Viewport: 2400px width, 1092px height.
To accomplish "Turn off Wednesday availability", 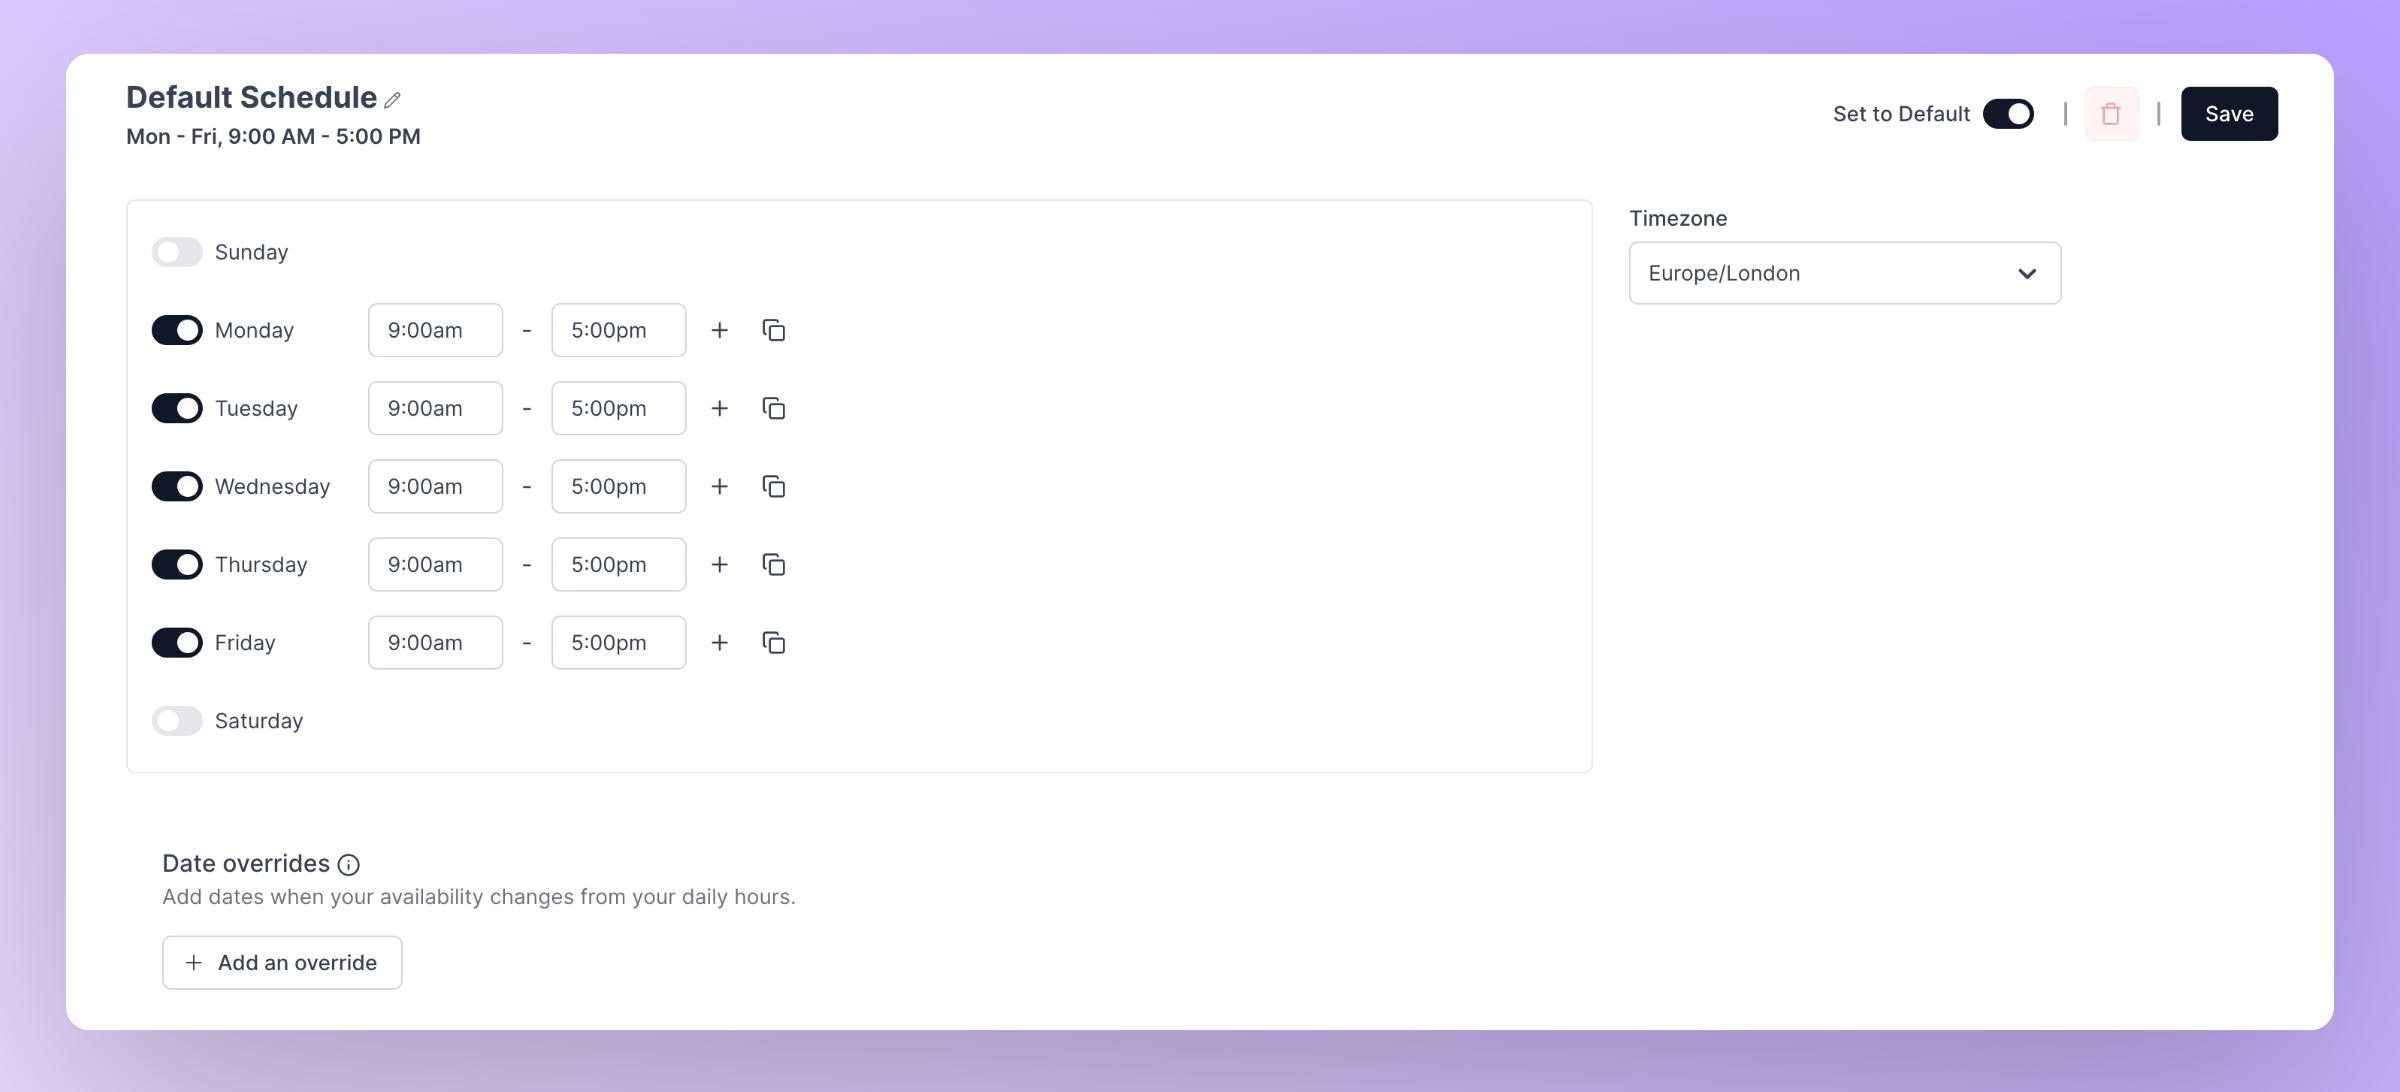I will [x=177, y=486].
